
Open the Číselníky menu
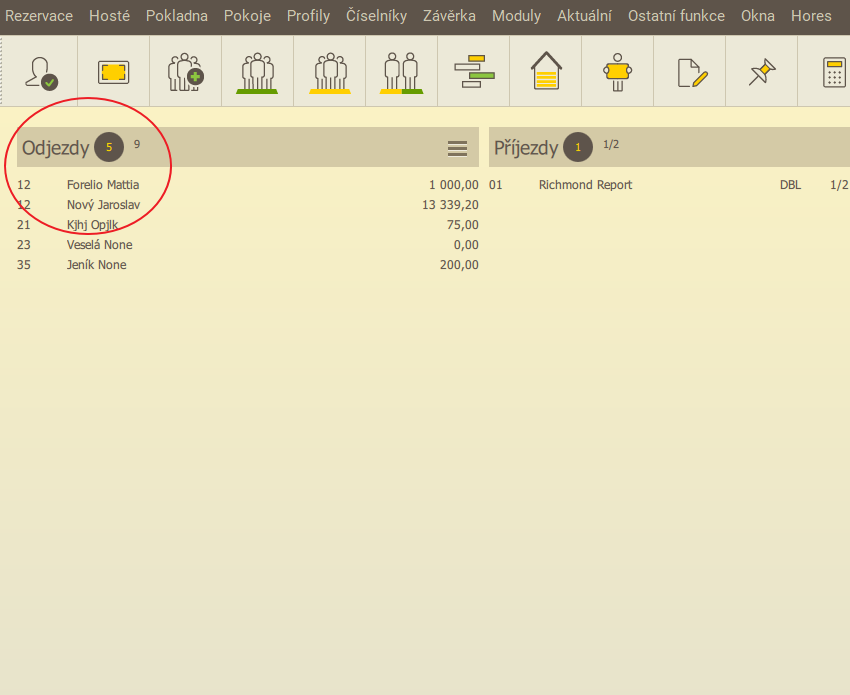click(376, 16)
